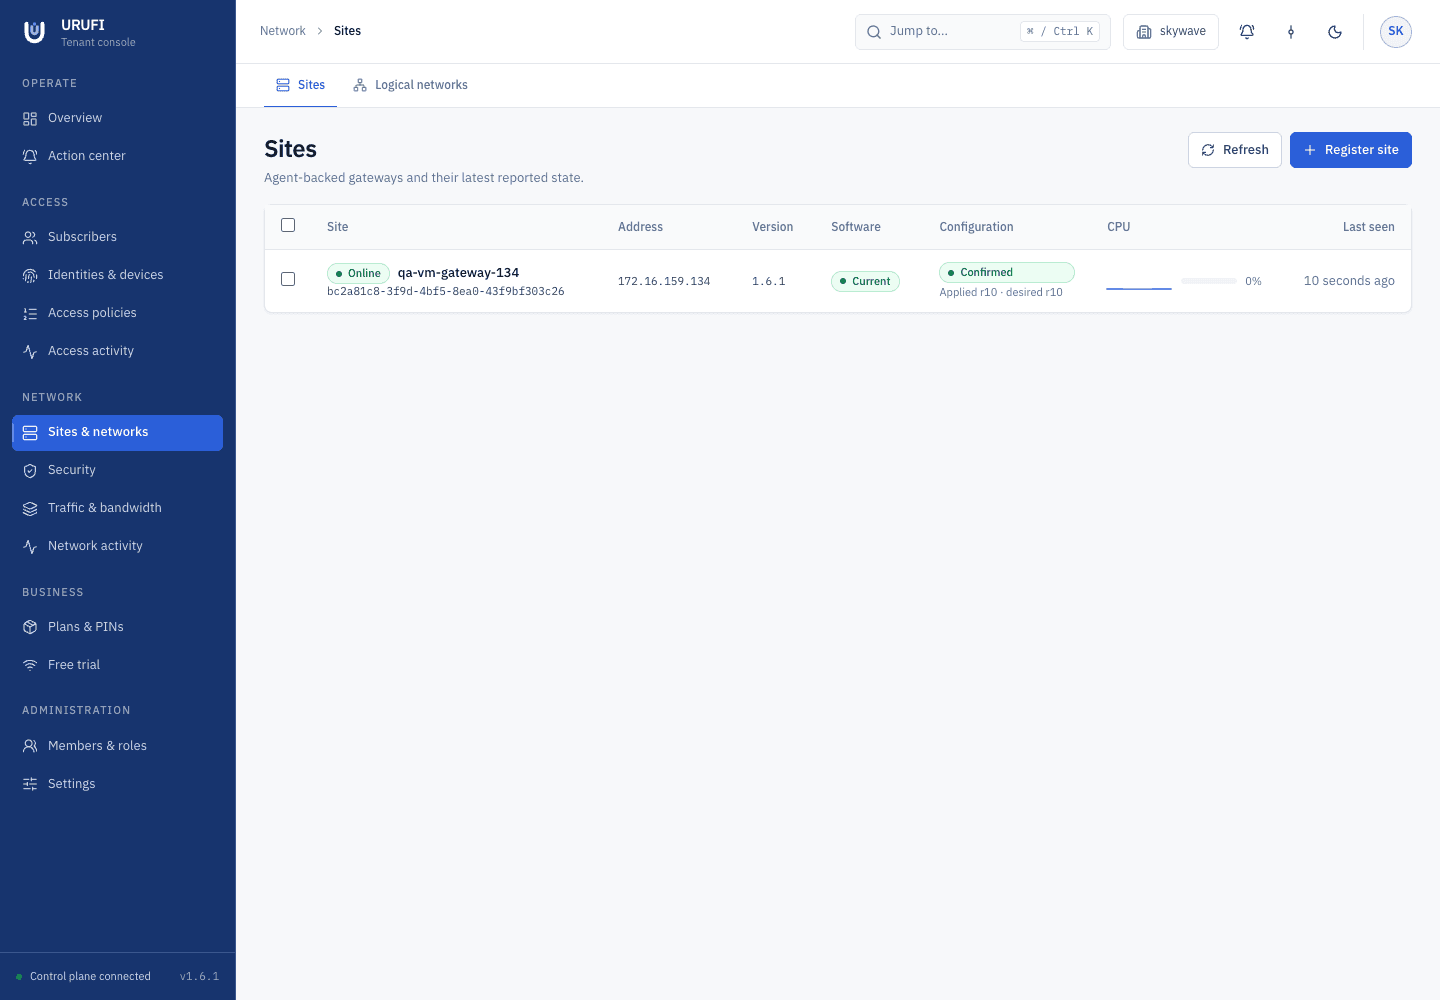Open Access activity page
Screen dimensions: 1440x1000
(117, 351)
